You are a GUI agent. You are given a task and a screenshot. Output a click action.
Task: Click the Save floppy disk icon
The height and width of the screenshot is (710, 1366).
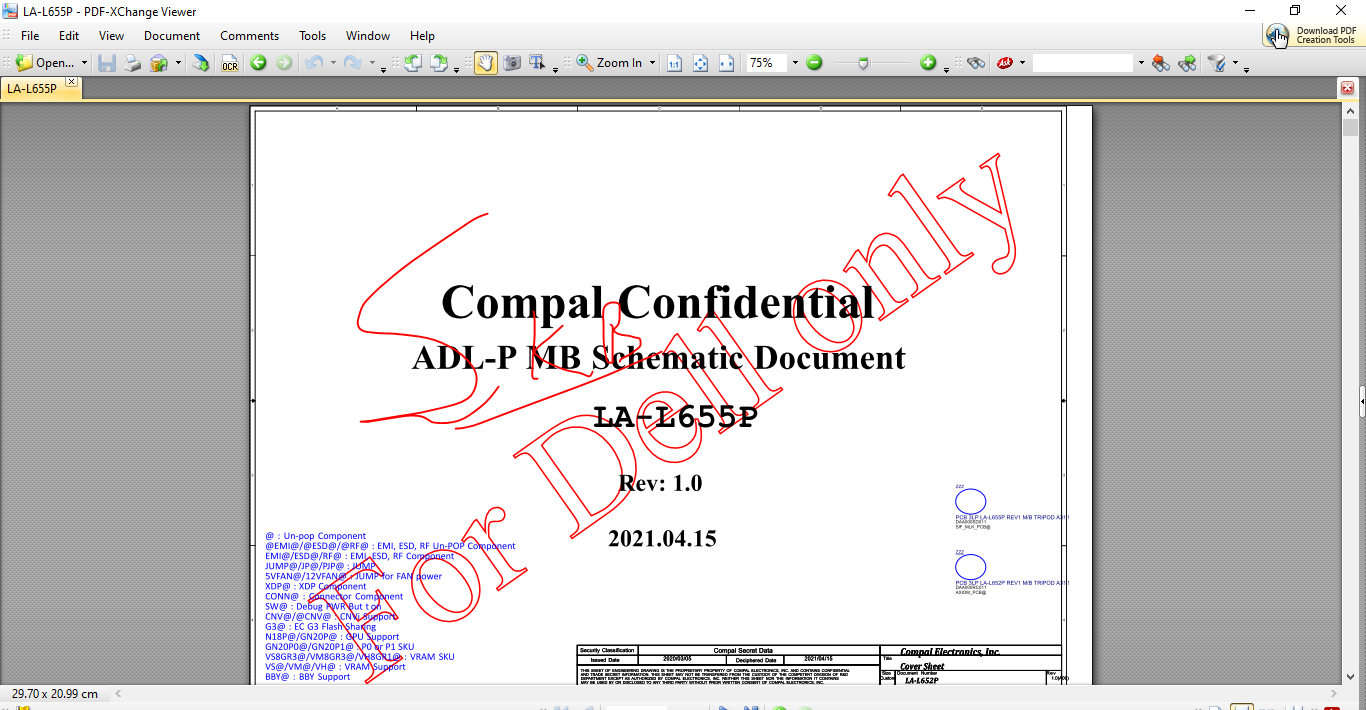tap(106, 63)
